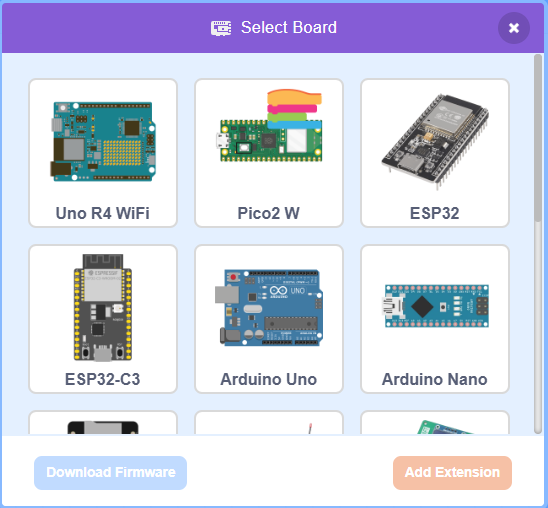Pick the Arduino Nano board picture
The width and height of the screenshot is (548, 508).
click(x=435, y=306)
